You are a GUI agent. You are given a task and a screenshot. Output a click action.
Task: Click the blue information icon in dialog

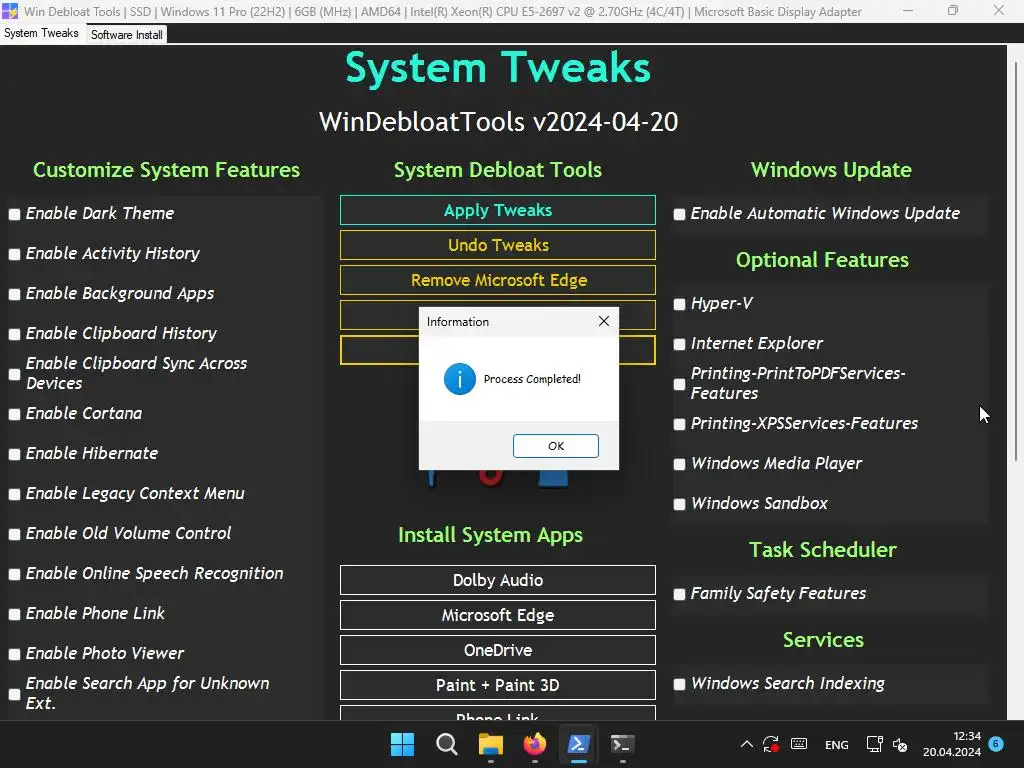click(x=460, y=379)
